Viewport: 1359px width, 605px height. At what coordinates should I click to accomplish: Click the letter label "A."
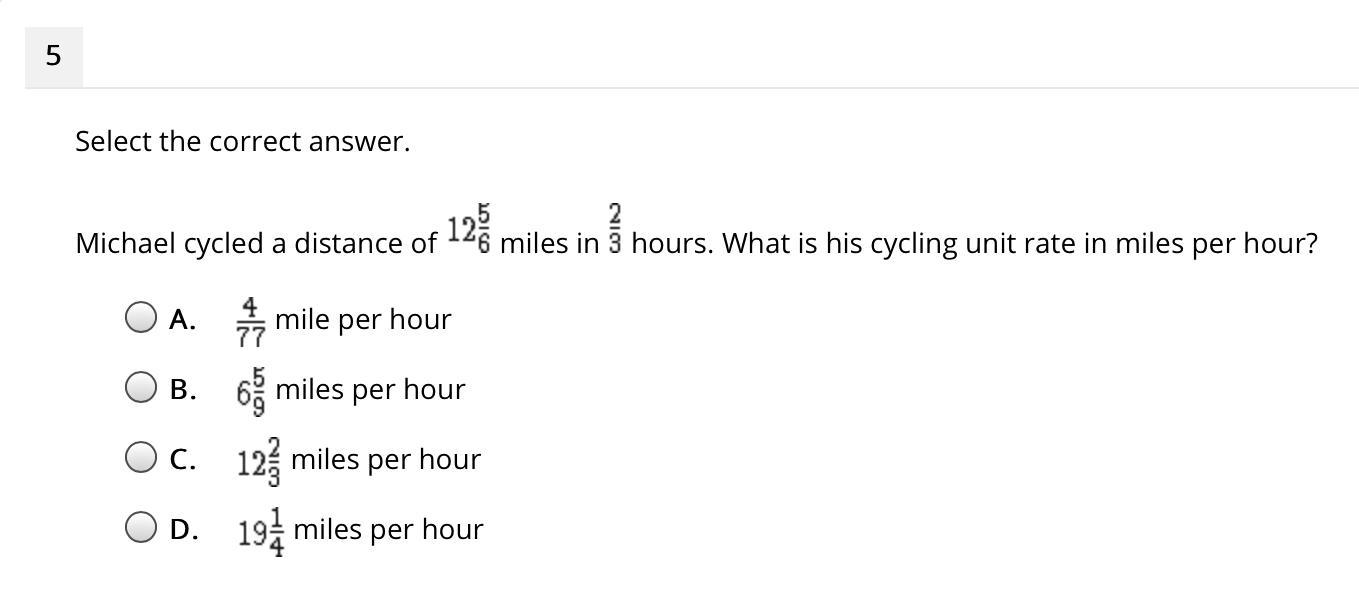(x=182, y=319)
